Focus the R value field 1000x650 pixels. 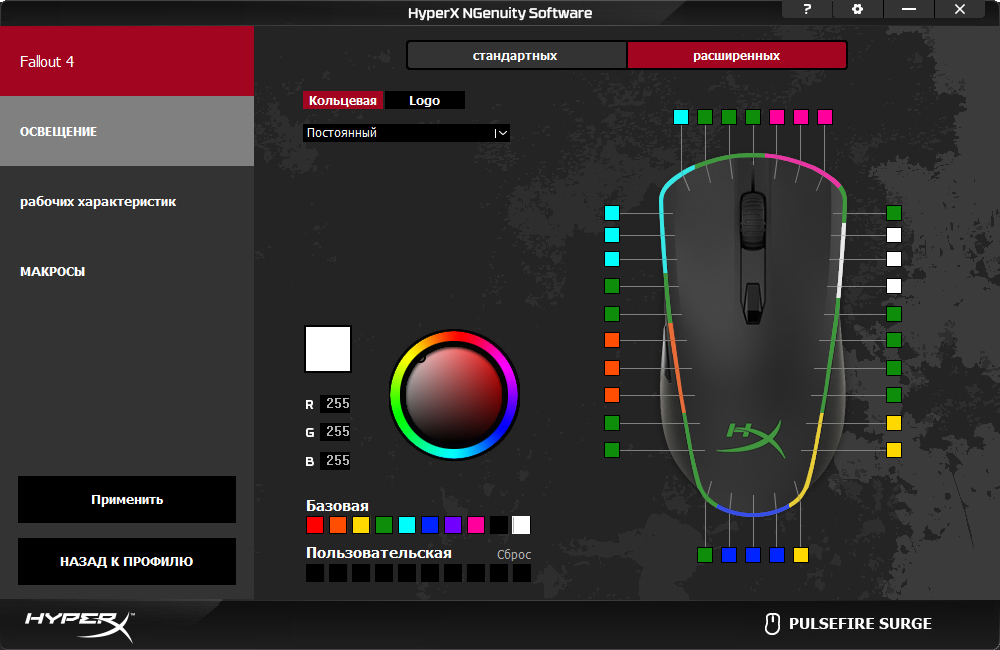click(x=336, y=403)
